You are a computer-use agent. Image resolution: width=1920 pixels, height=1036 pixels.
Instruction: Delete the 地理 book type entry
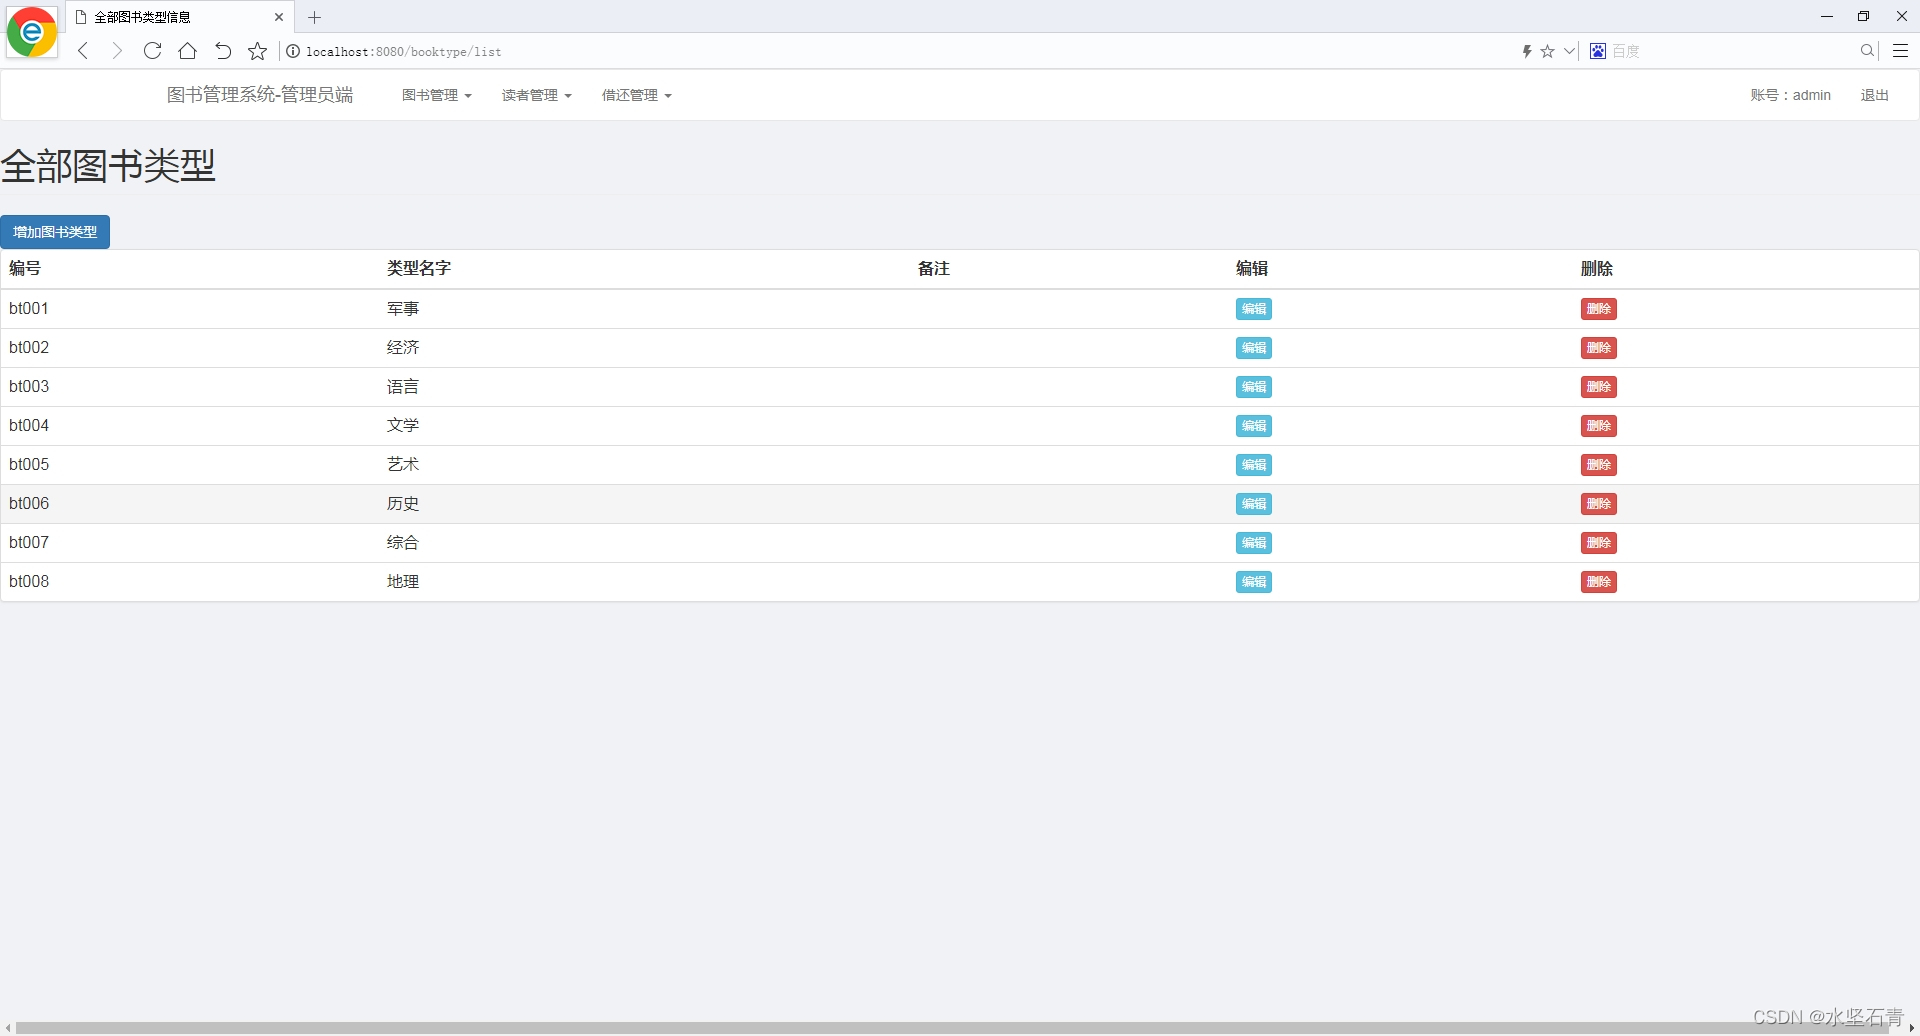tap(1598, 581)
